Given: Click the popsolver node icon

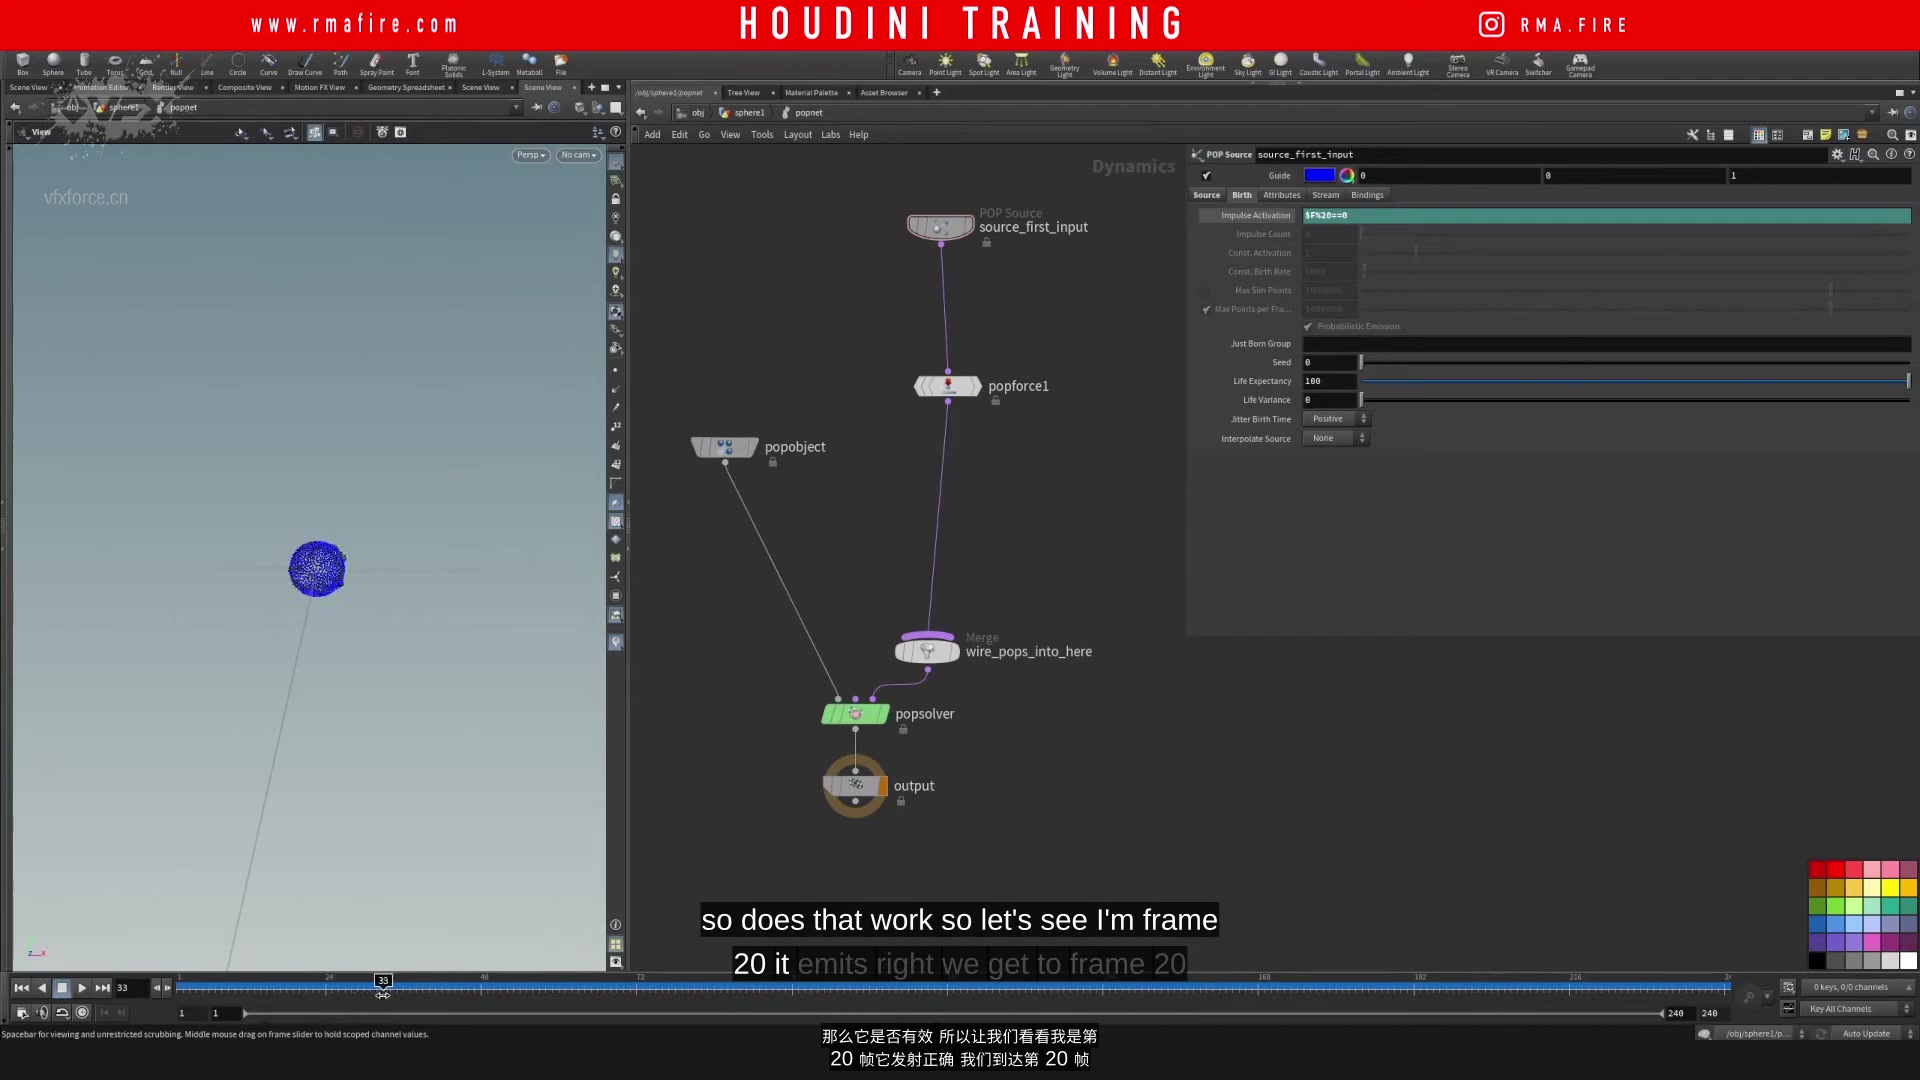Looking at the screenshot, I should (855, 714).
